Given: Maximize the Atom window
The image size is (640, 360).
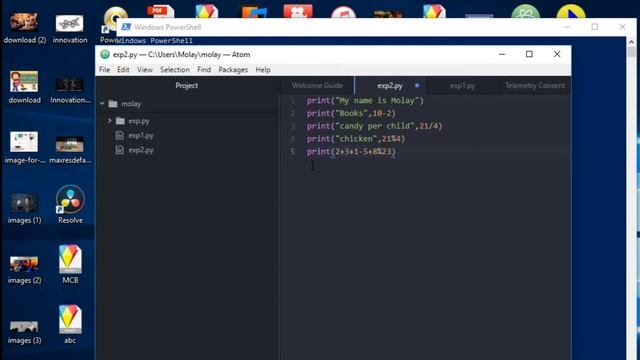Looking at the screenshot, I should [529, 54].
